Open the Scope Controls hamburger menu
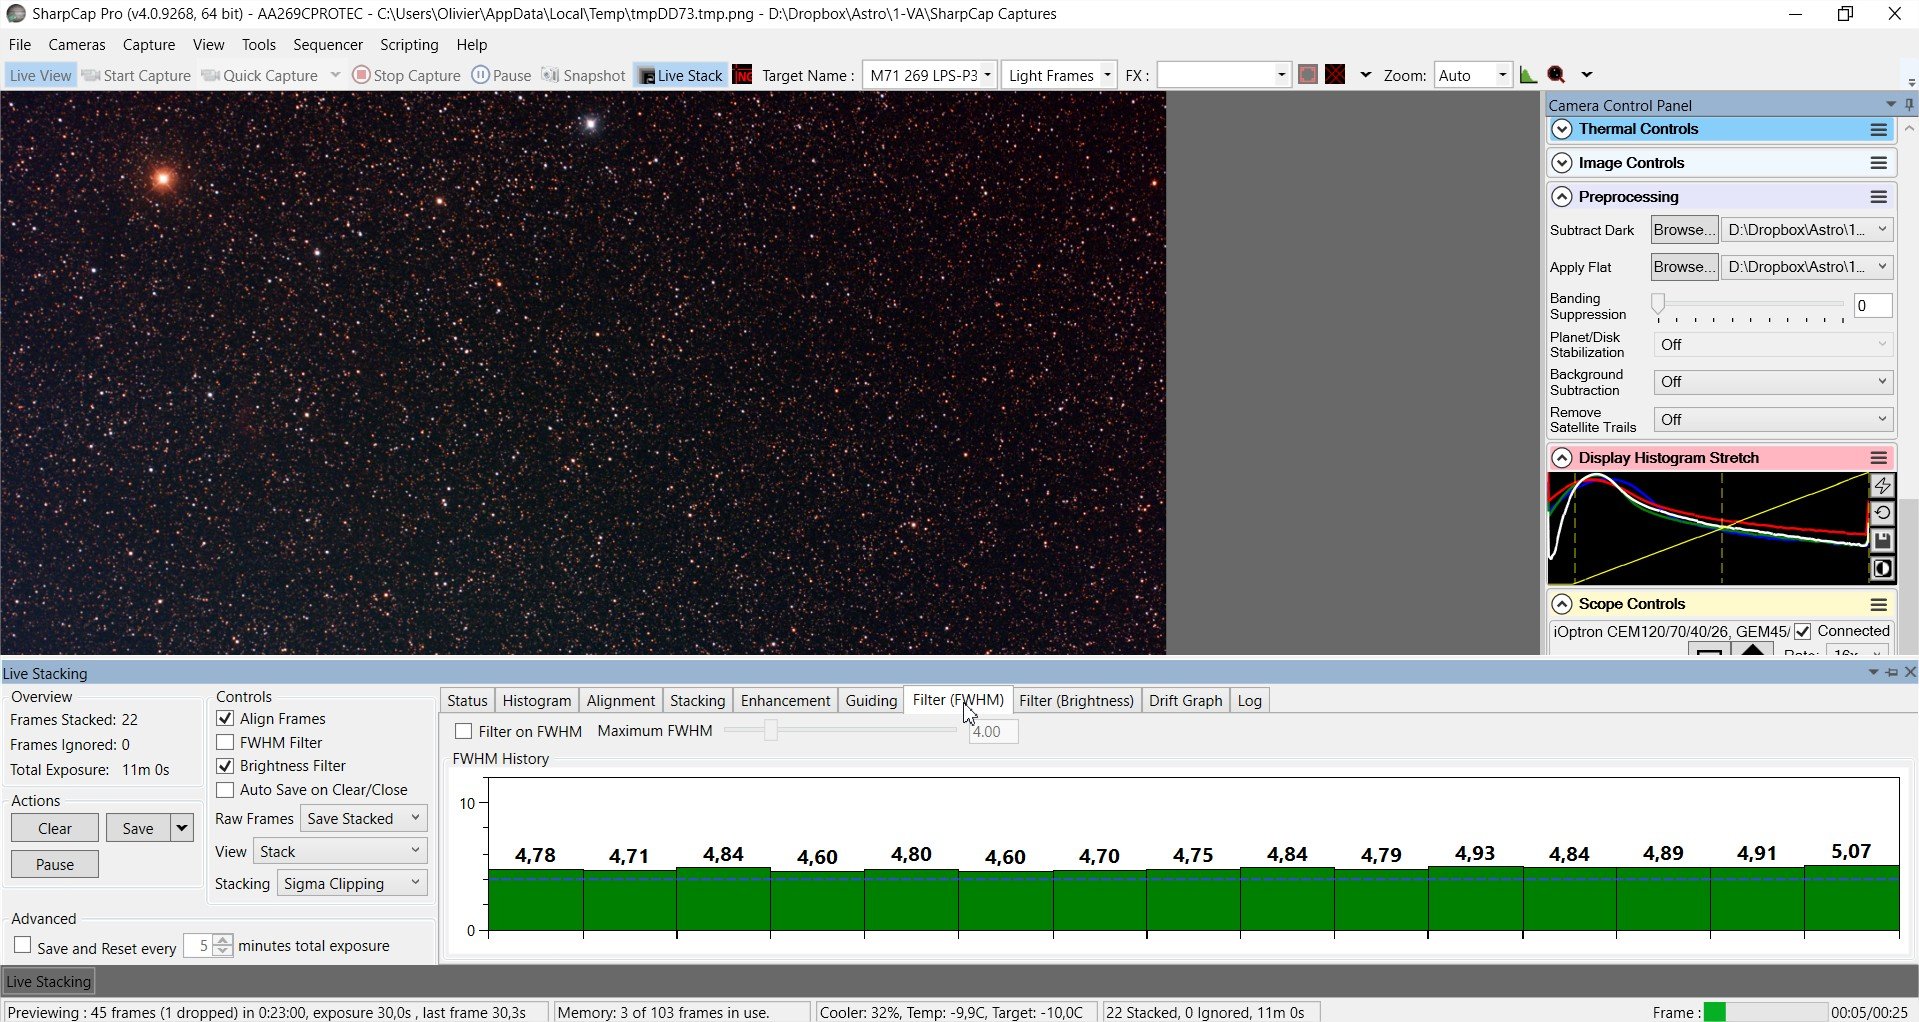Screen dimensions: 1919x1022 1879,604
